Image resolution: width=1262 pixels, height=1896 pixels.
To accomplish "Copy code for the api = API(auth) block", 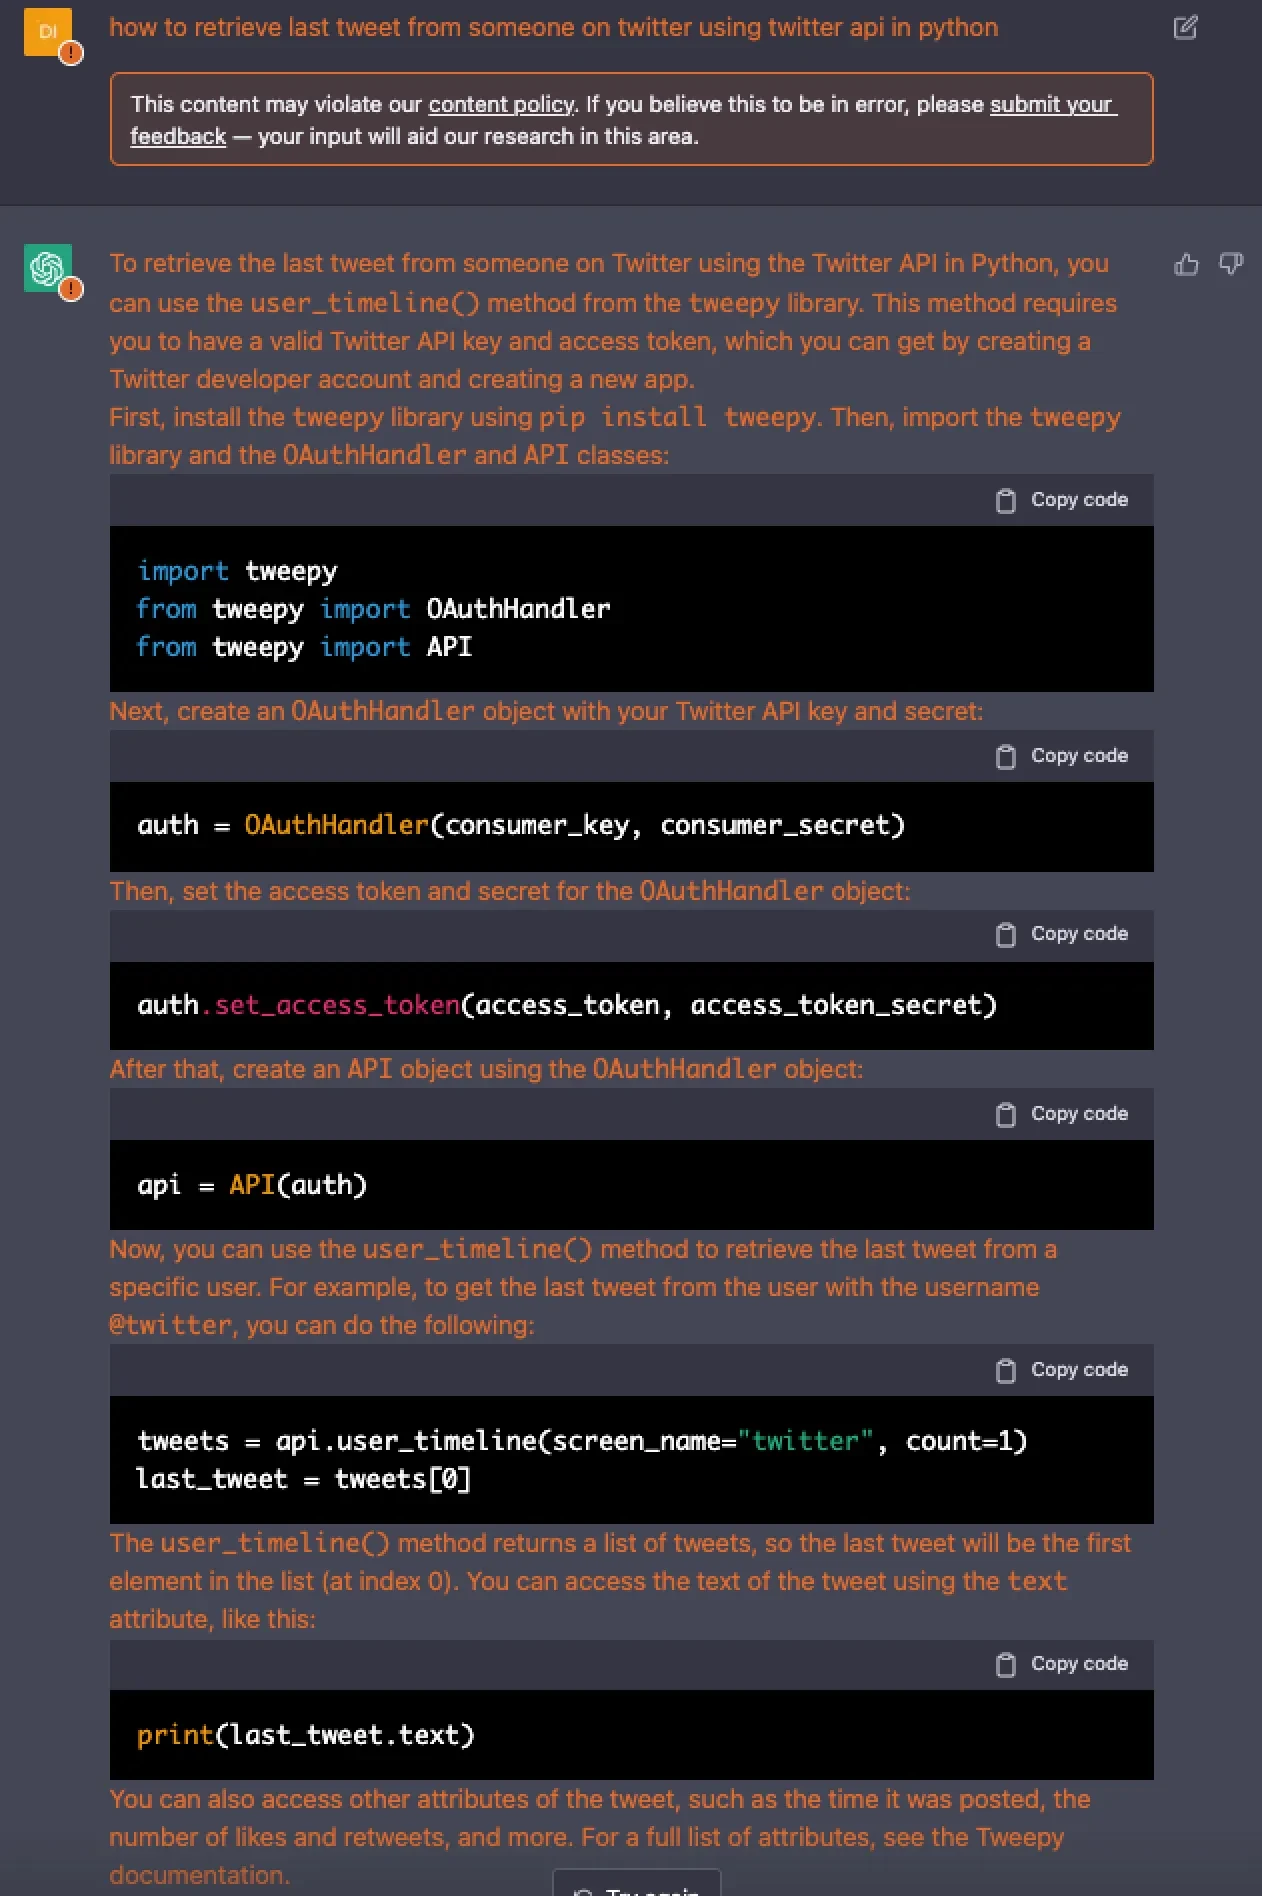I will (1062, 1114).
